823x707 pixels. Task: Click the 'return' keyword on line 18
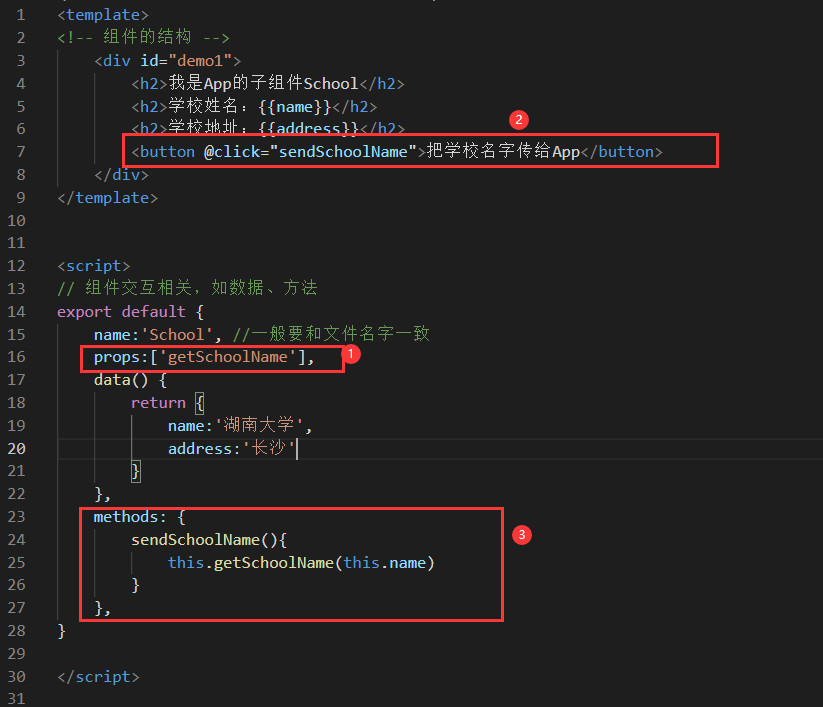[x=158, y=403]
